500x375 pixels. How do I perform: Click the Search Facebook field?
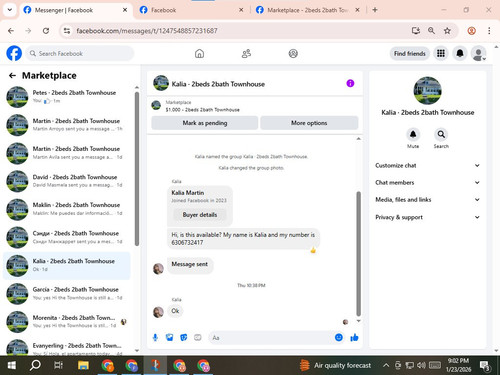(80, 53)
